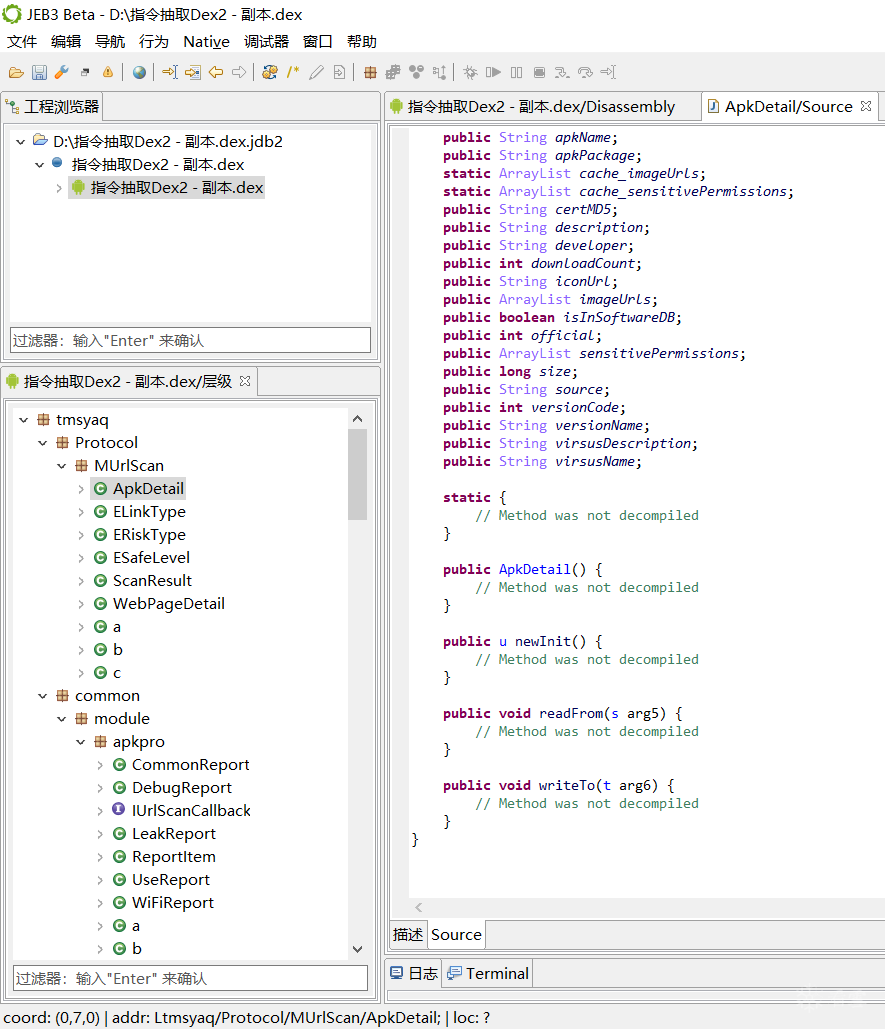Click the debugger pause icon
This screenshot has width=885, height=1029.
click(516, 72)
